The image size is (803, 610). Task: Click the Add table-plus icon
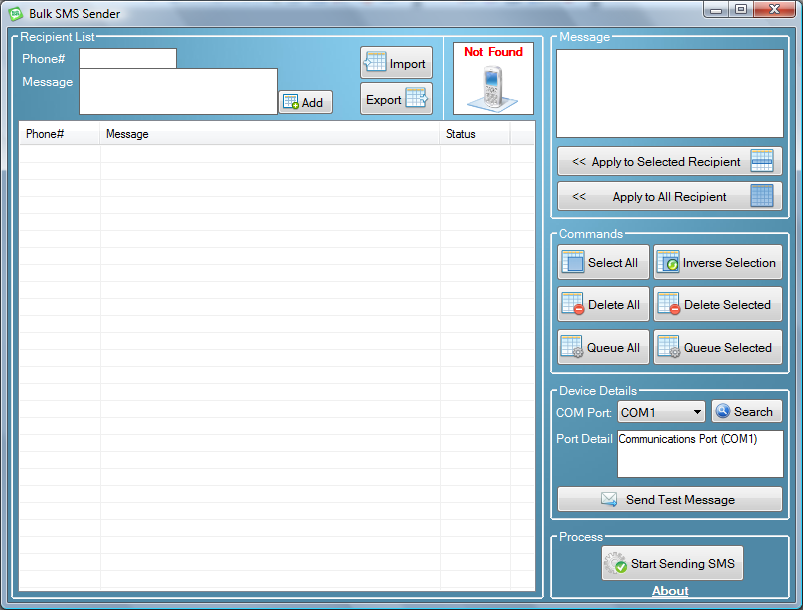click(x=291, y=102)
